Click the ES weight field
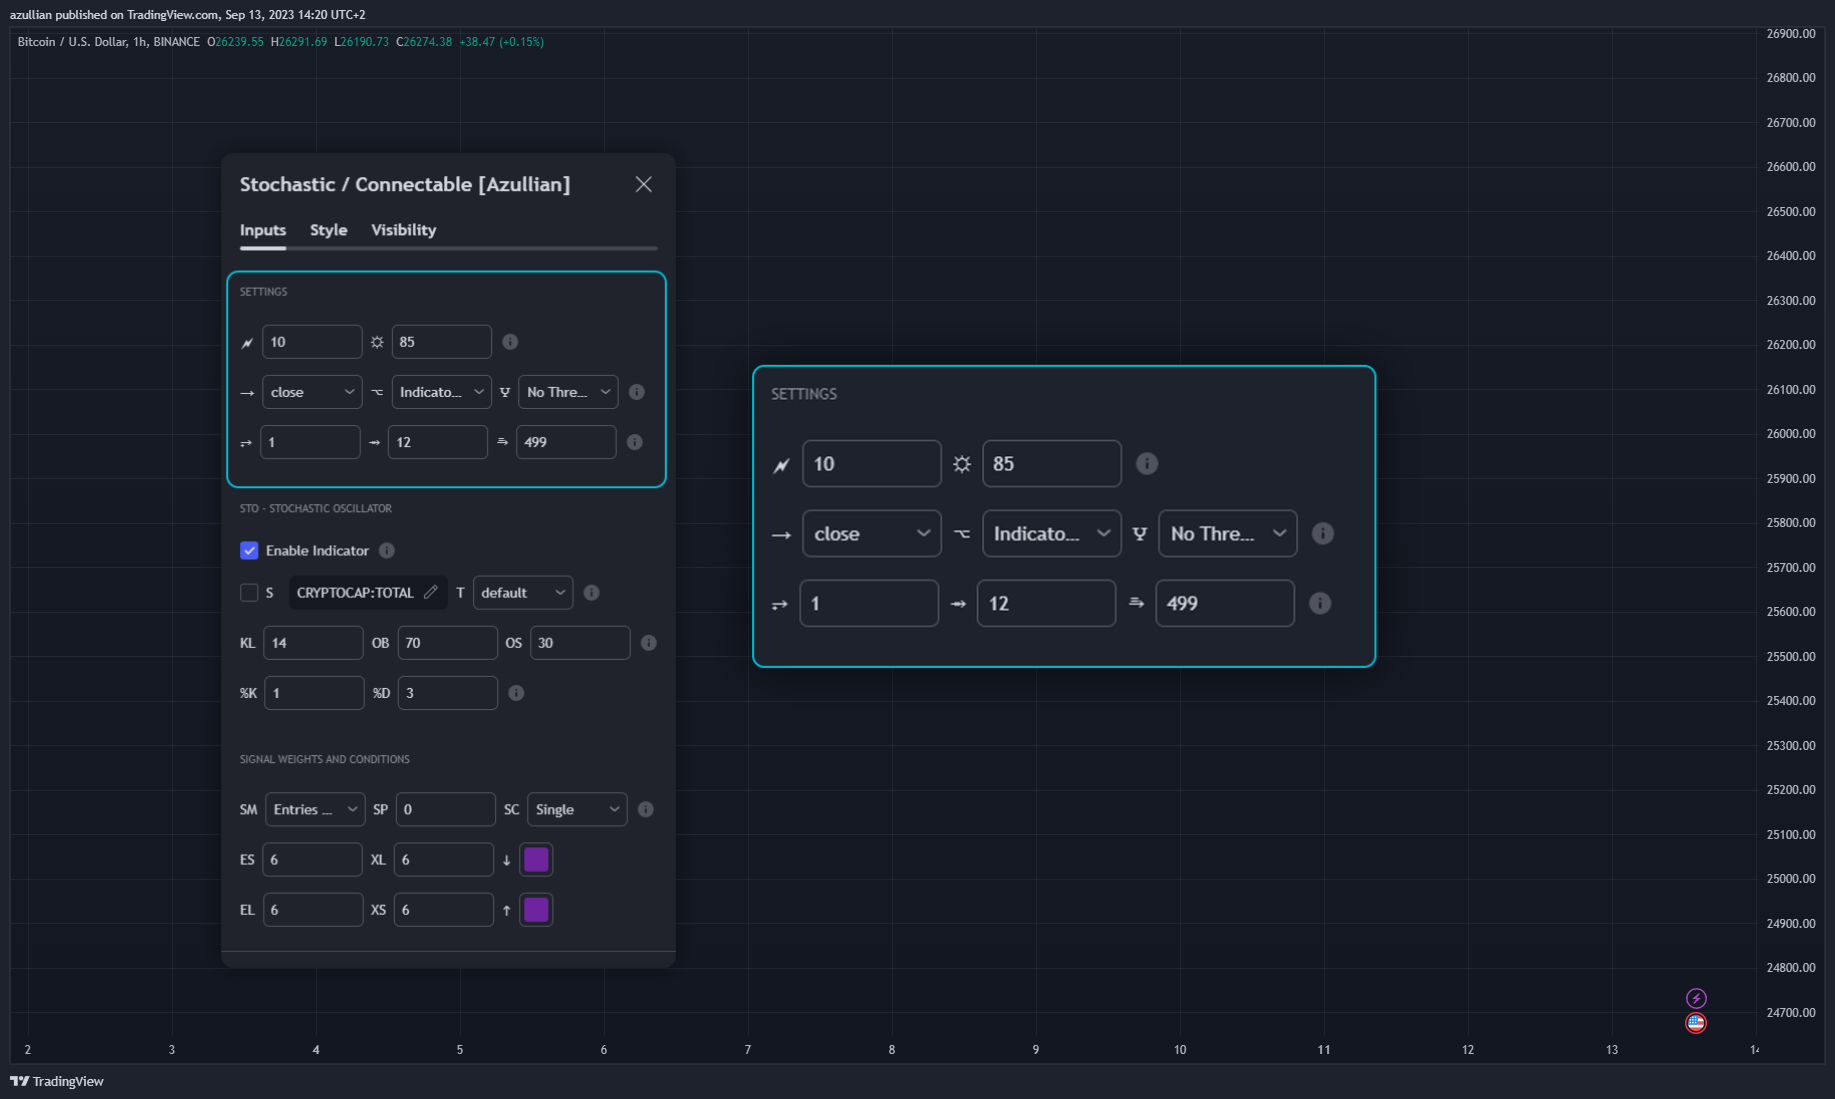Screen dimensions: 1835x1099 pos(312,860)
